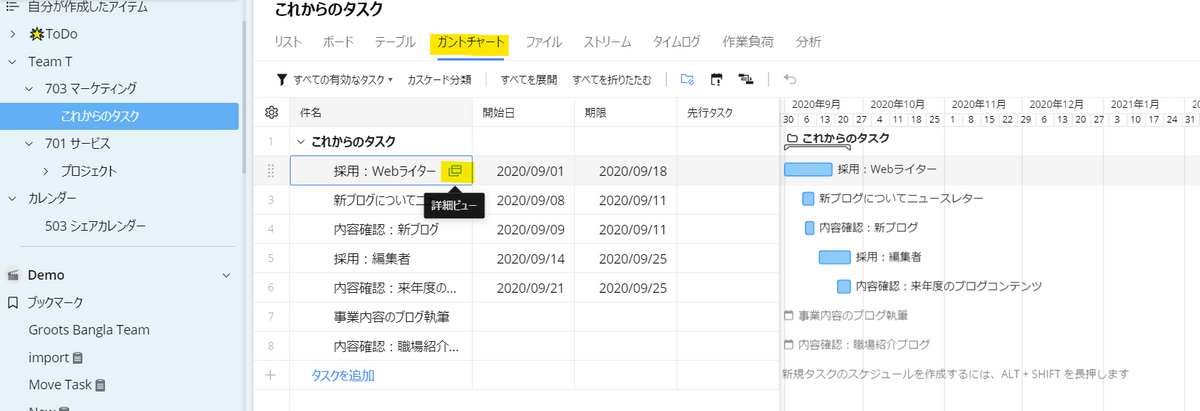Click Gantt bar for 内容確認：来年度のブログコンテンツ
The image size is (1200, 411).
pyautogui.click(x=844, y=286)
